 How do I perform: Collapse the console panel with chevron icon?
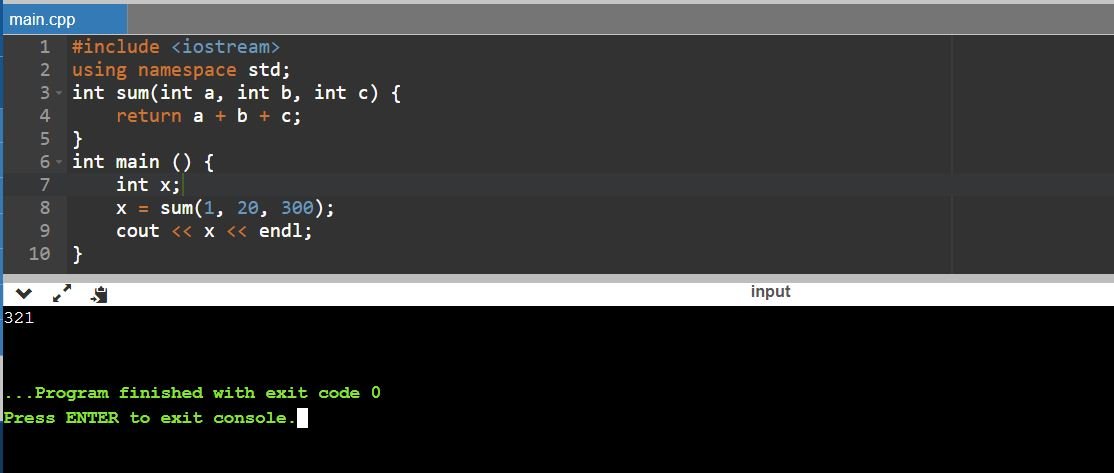[x=25, y=294]
